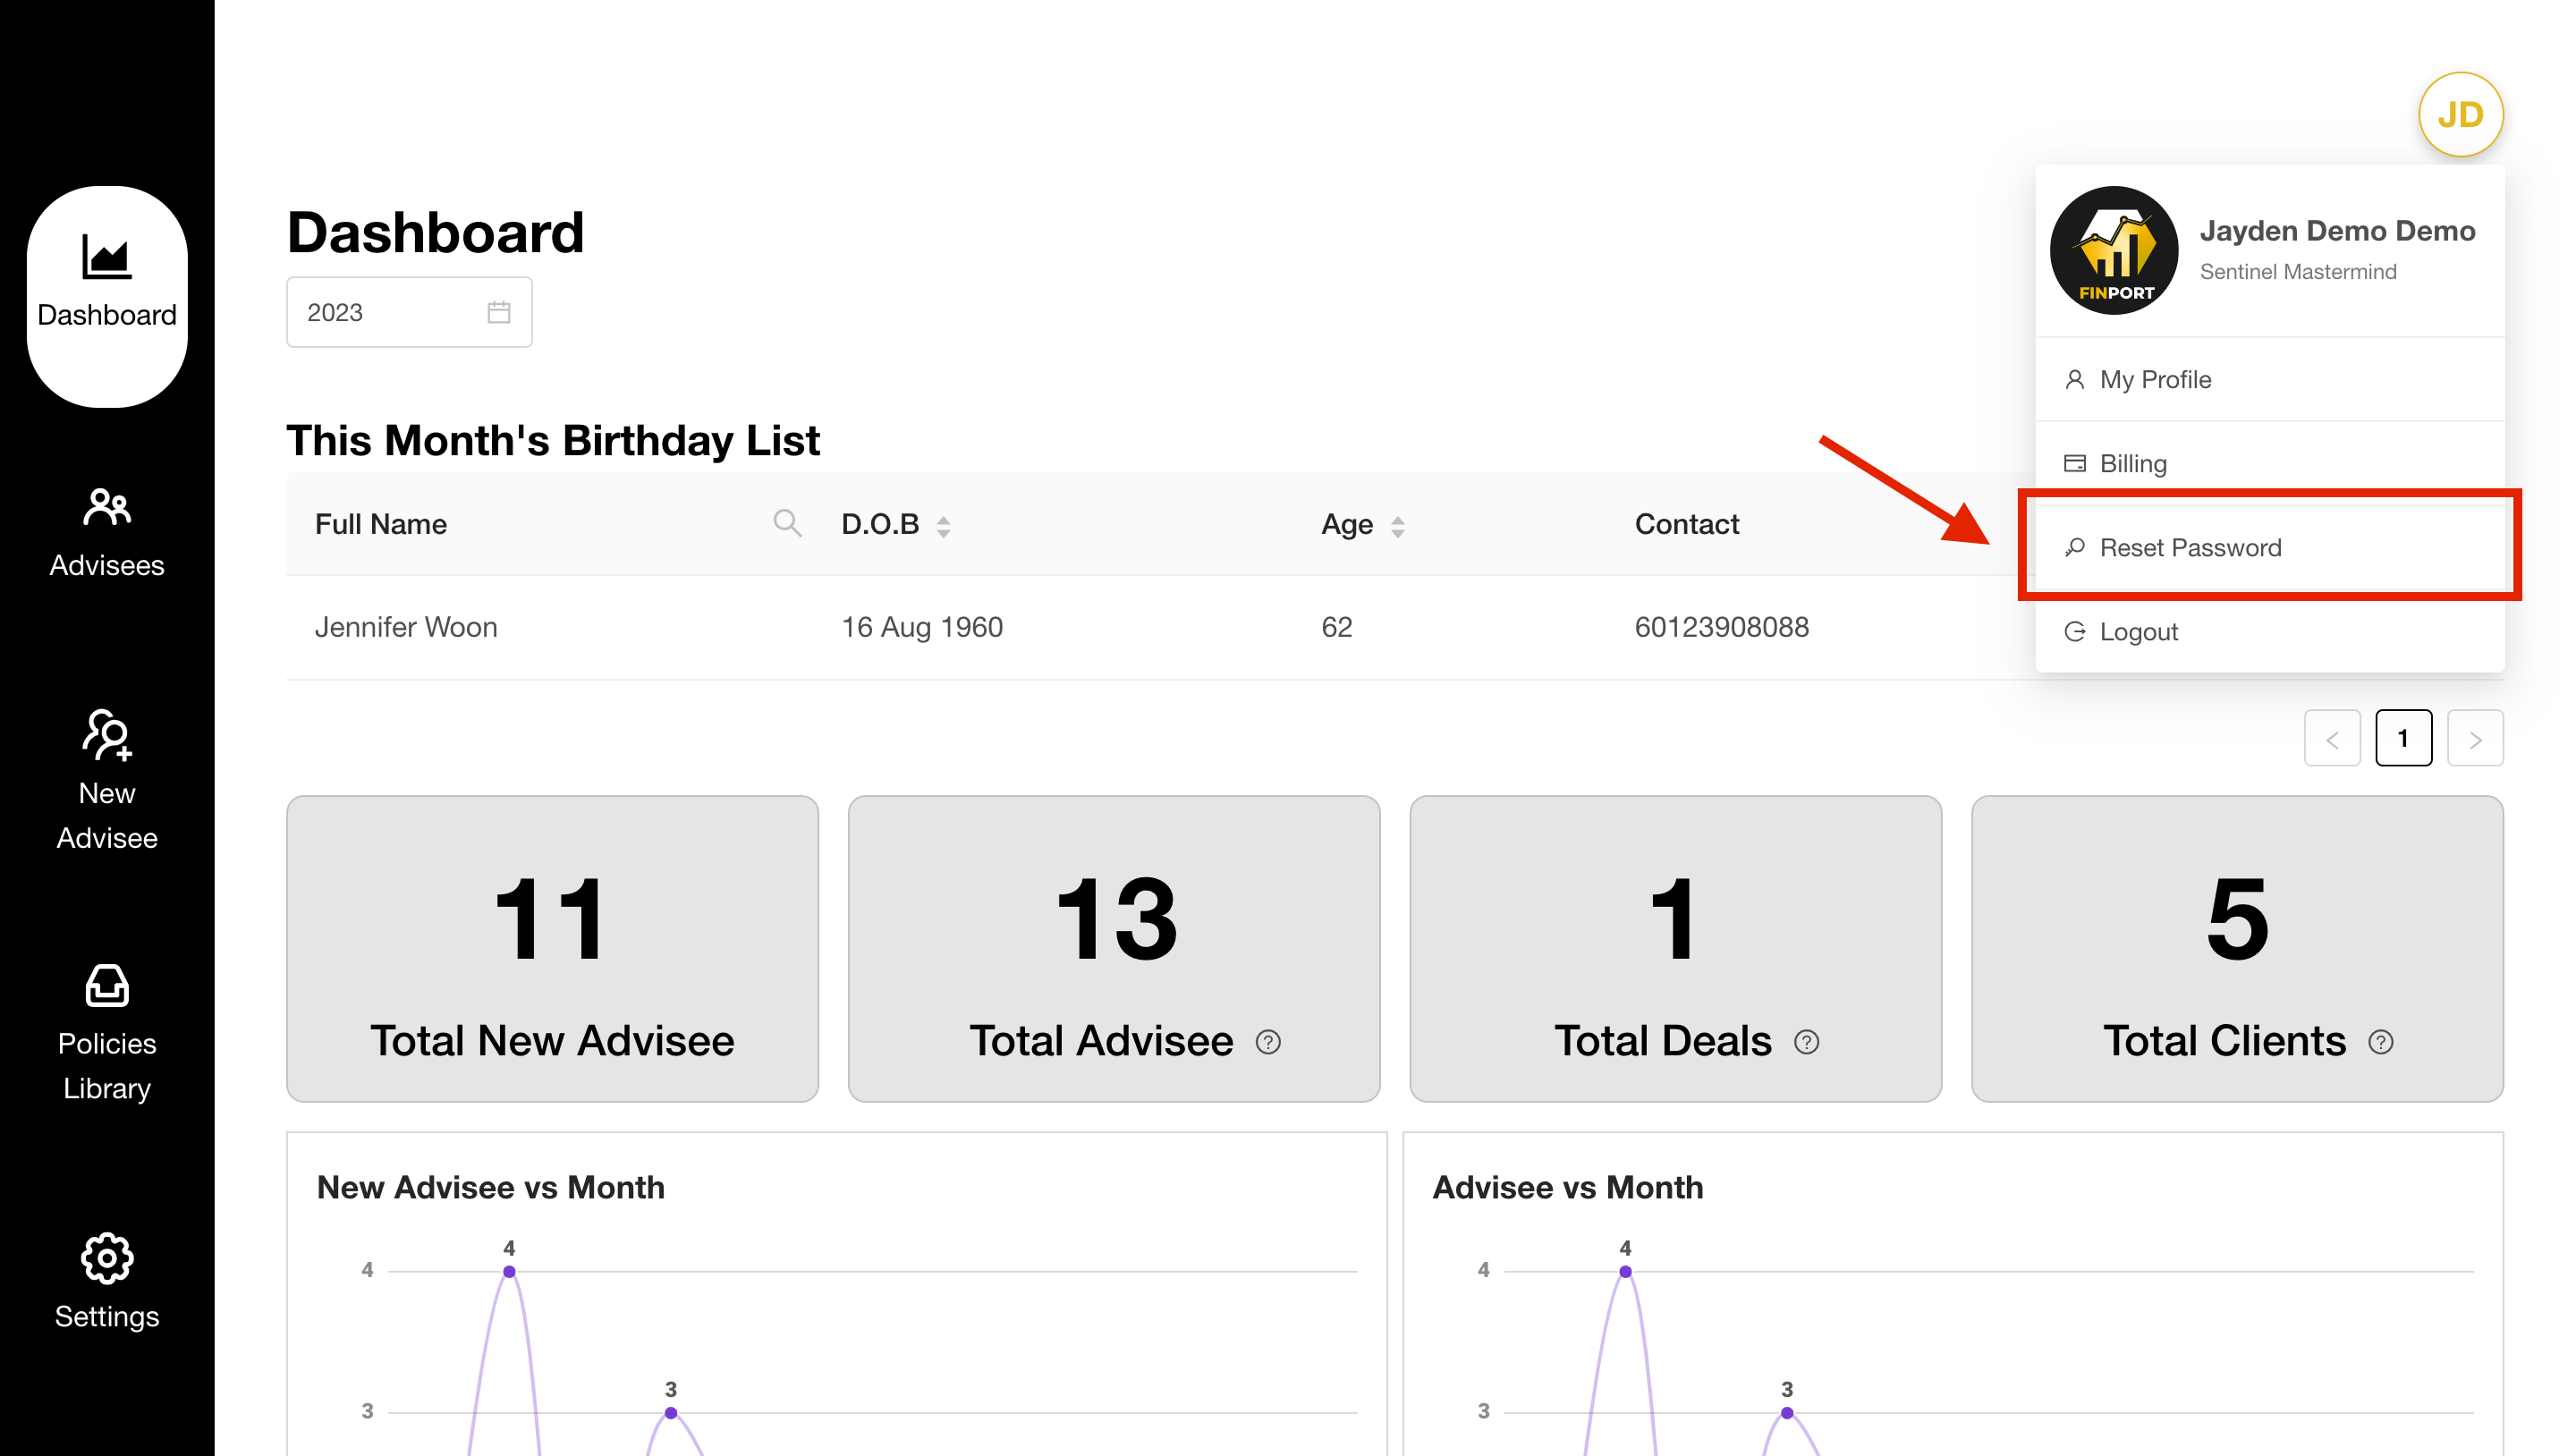The height and width of the screenshot is (1456, 2576).
Task: Click the value-4 data point in New Advisee chart
Action: pos(509,1272)
